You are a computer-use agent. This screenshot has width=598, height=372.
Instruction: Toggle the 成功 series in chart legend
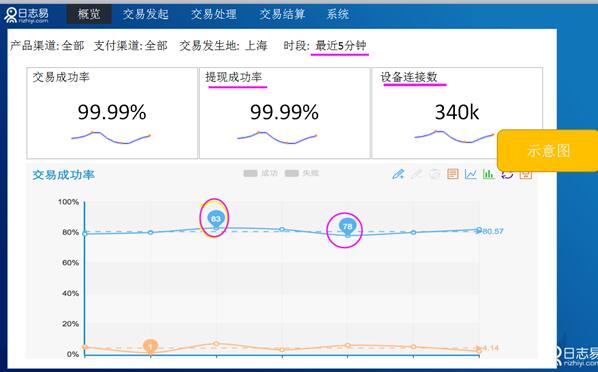click(x=260, y=173)
